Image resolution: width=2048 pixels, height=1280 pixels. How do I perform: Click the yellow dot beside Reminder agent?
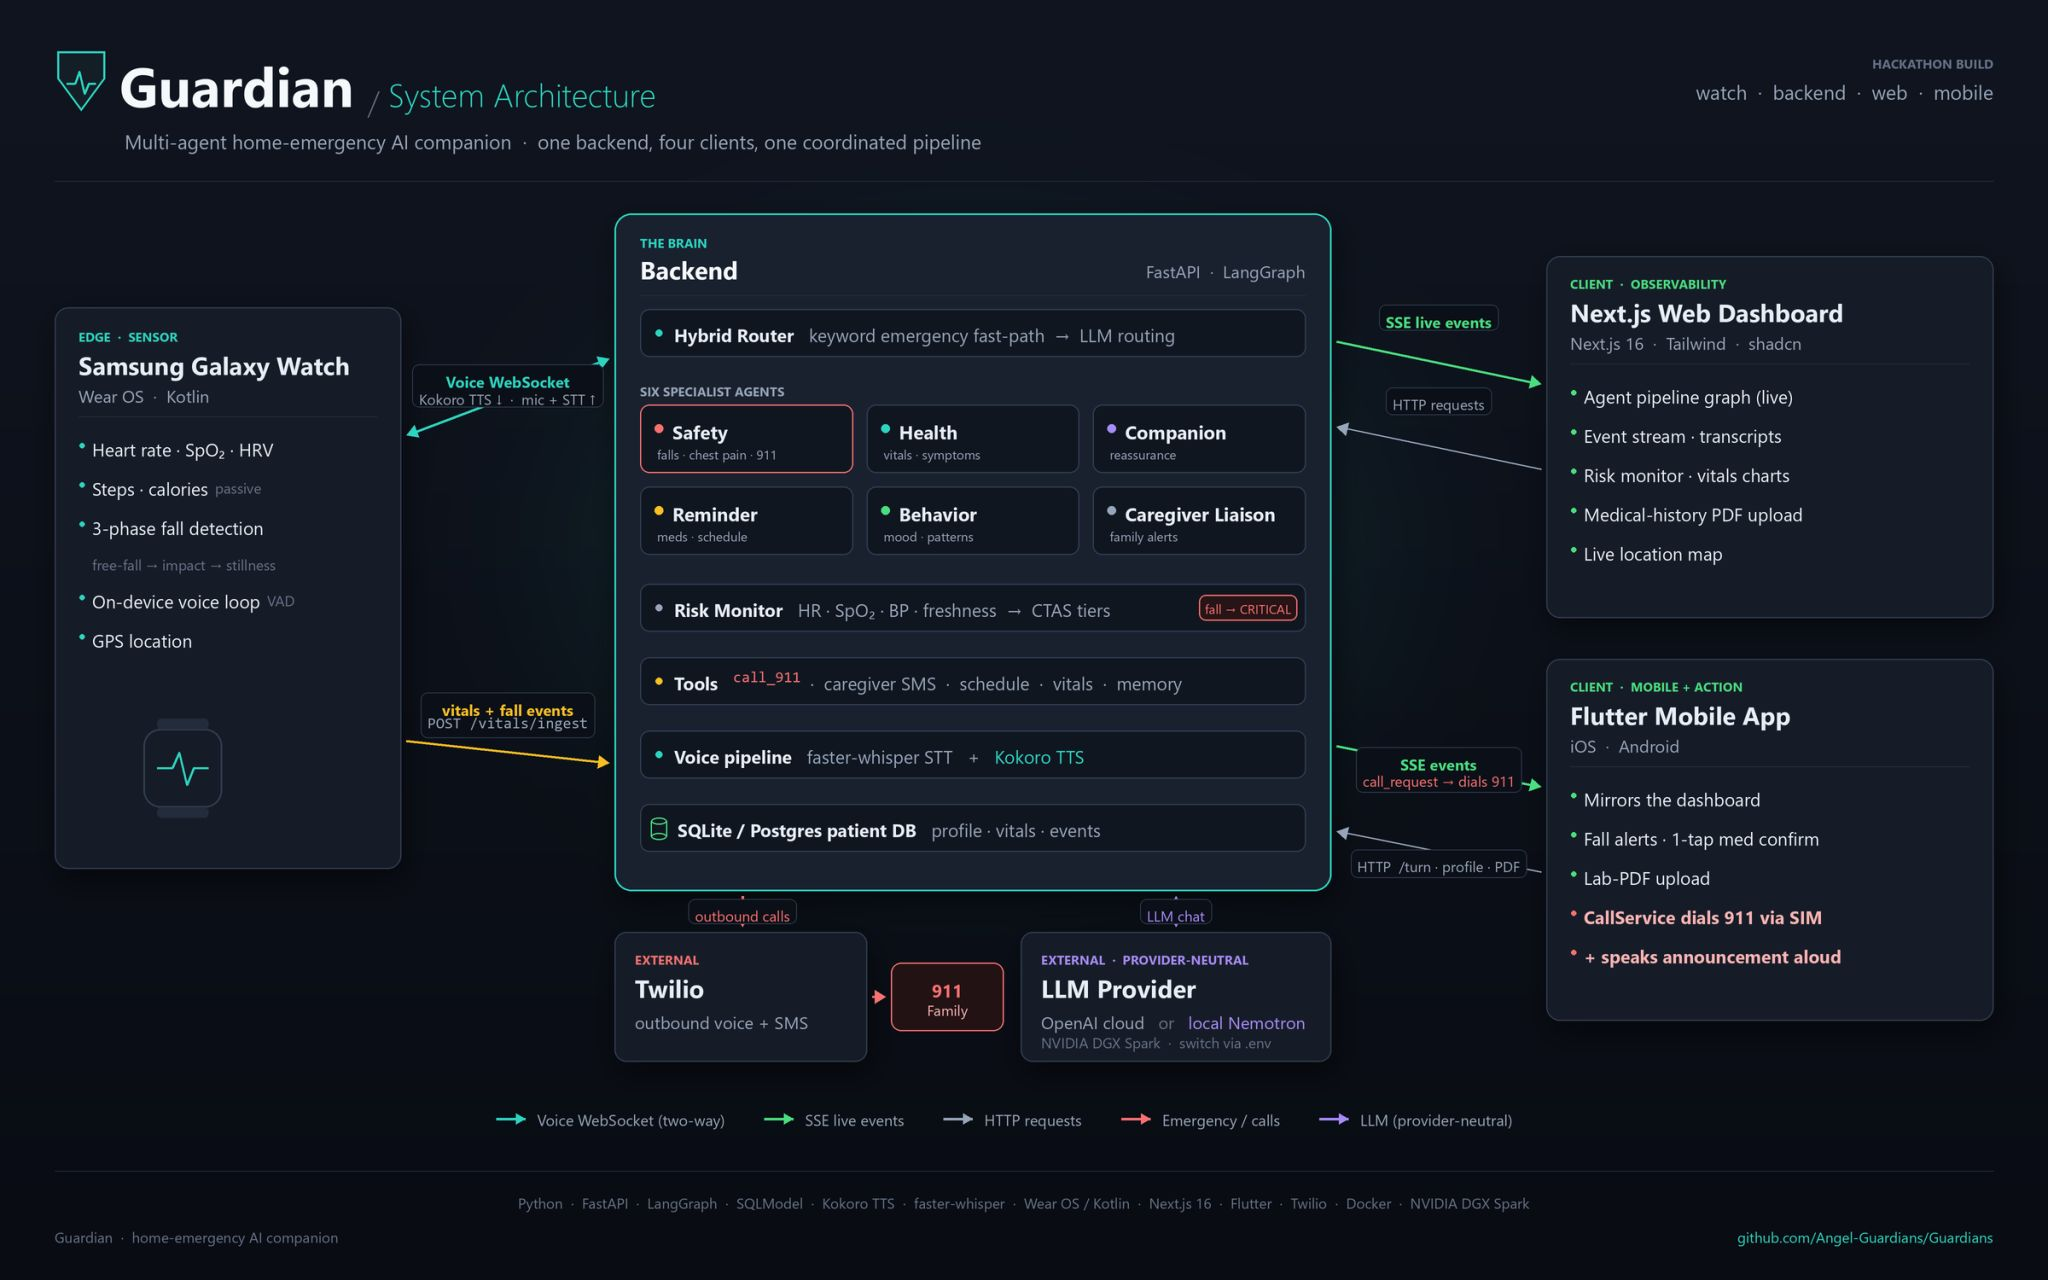(x=659, y=511)
